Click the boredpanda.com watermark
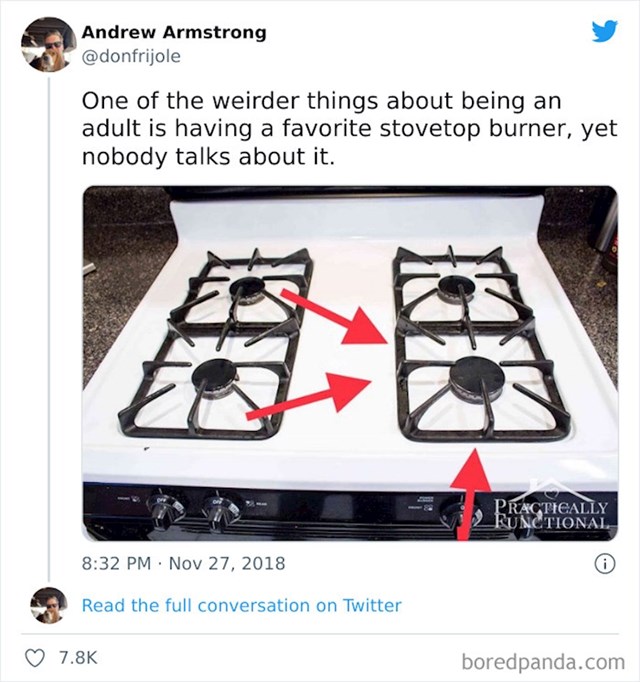This screenshot has height=682, width=640. (x=543, y=662)
